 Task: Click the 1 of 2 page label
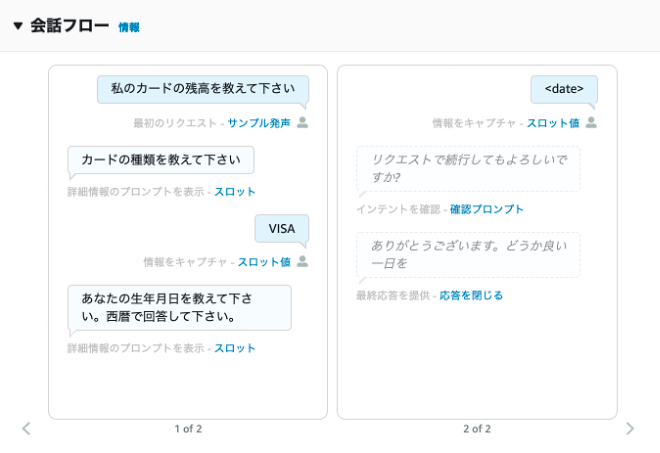click(x=188, y=429)
